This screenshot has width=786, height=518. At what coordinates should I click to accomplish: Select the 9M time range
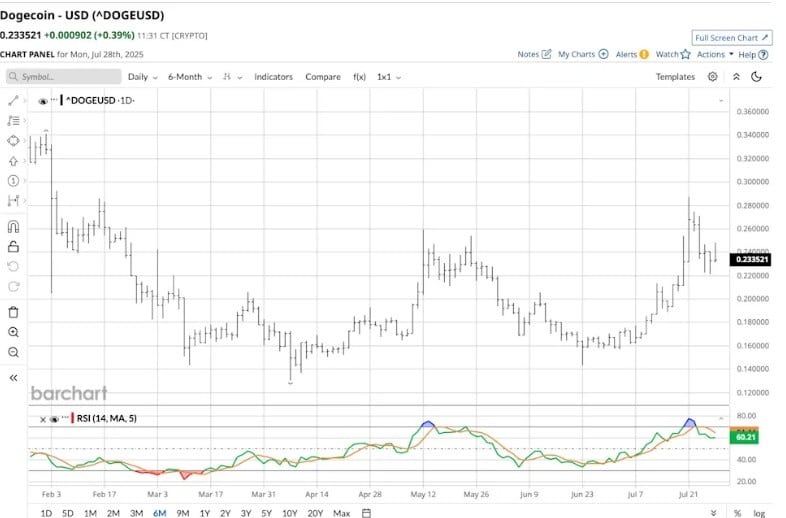182,513
